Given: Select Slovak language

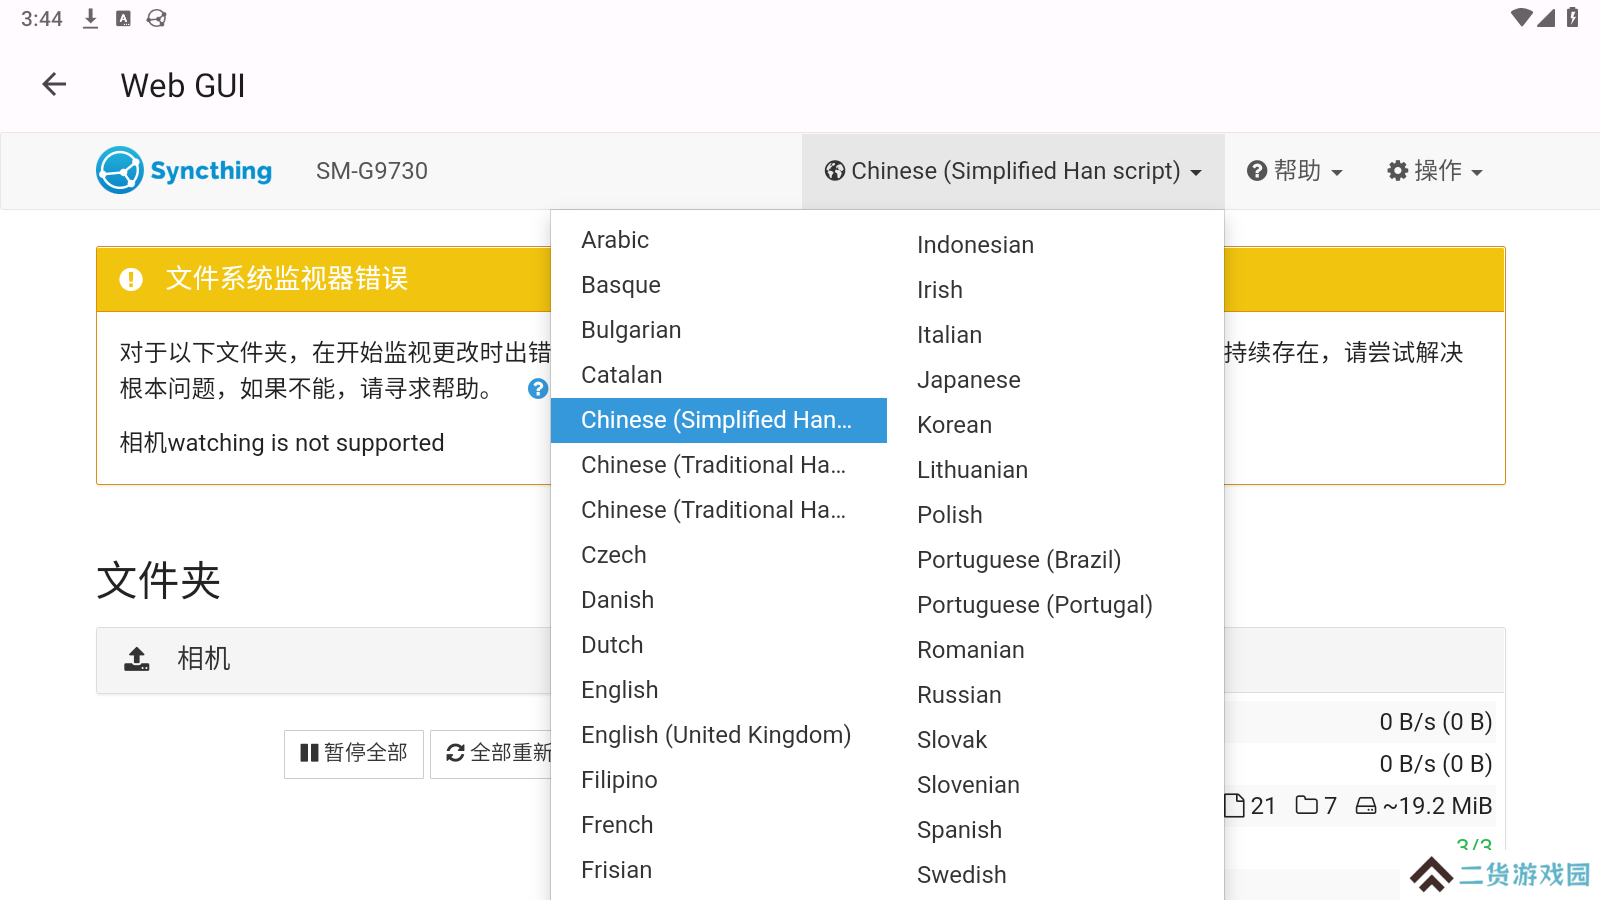Looking at the screenshot, I should pos(1054,740).
